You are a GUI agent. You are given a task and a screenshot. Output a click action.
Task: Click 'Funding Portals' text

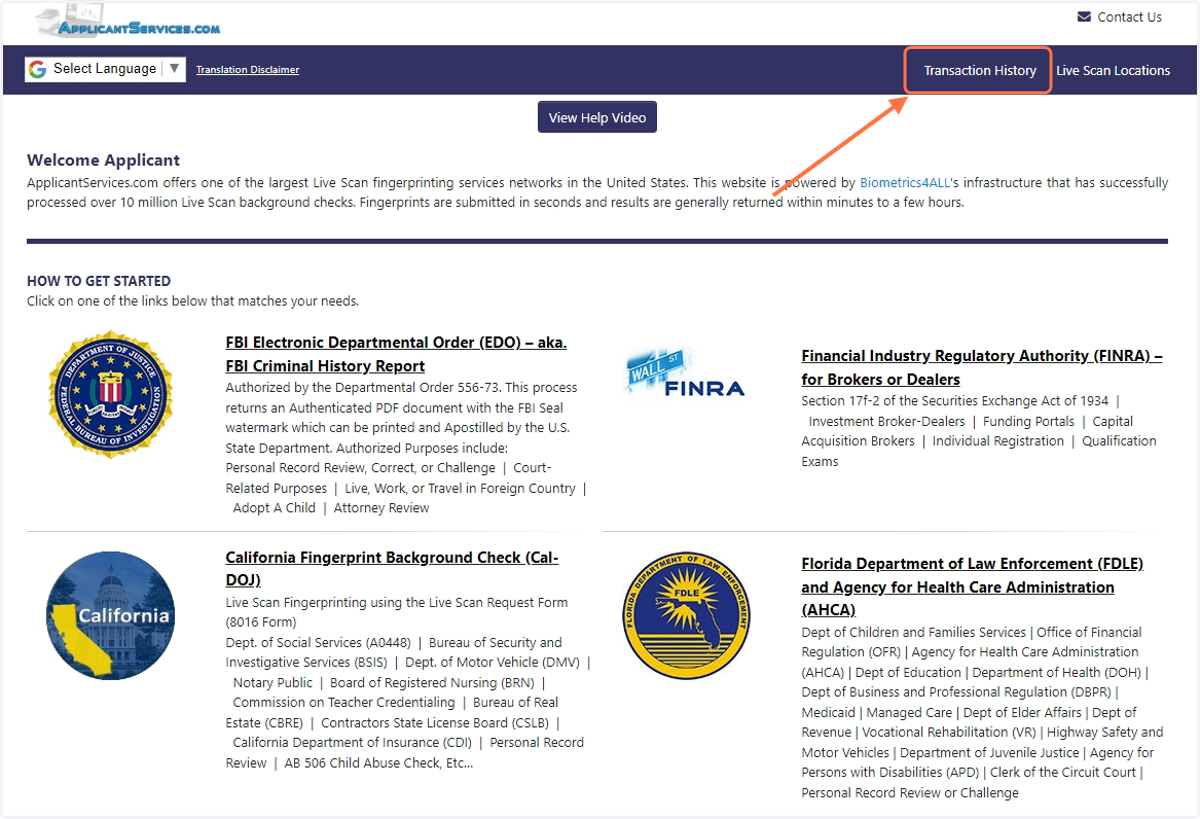[x=1029, y=422]
